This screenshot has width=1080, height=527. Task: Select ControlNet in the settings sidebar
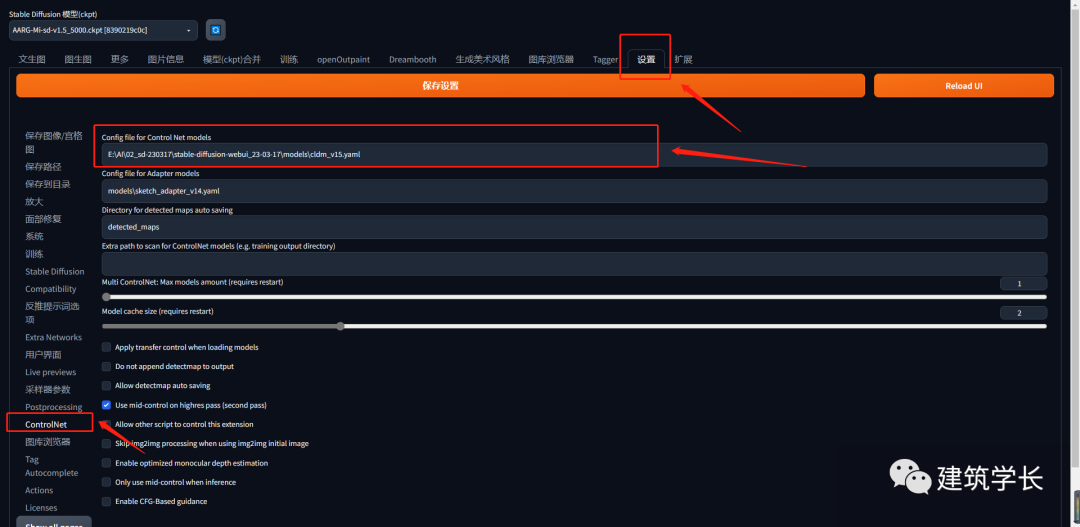(x=46, y=424)
